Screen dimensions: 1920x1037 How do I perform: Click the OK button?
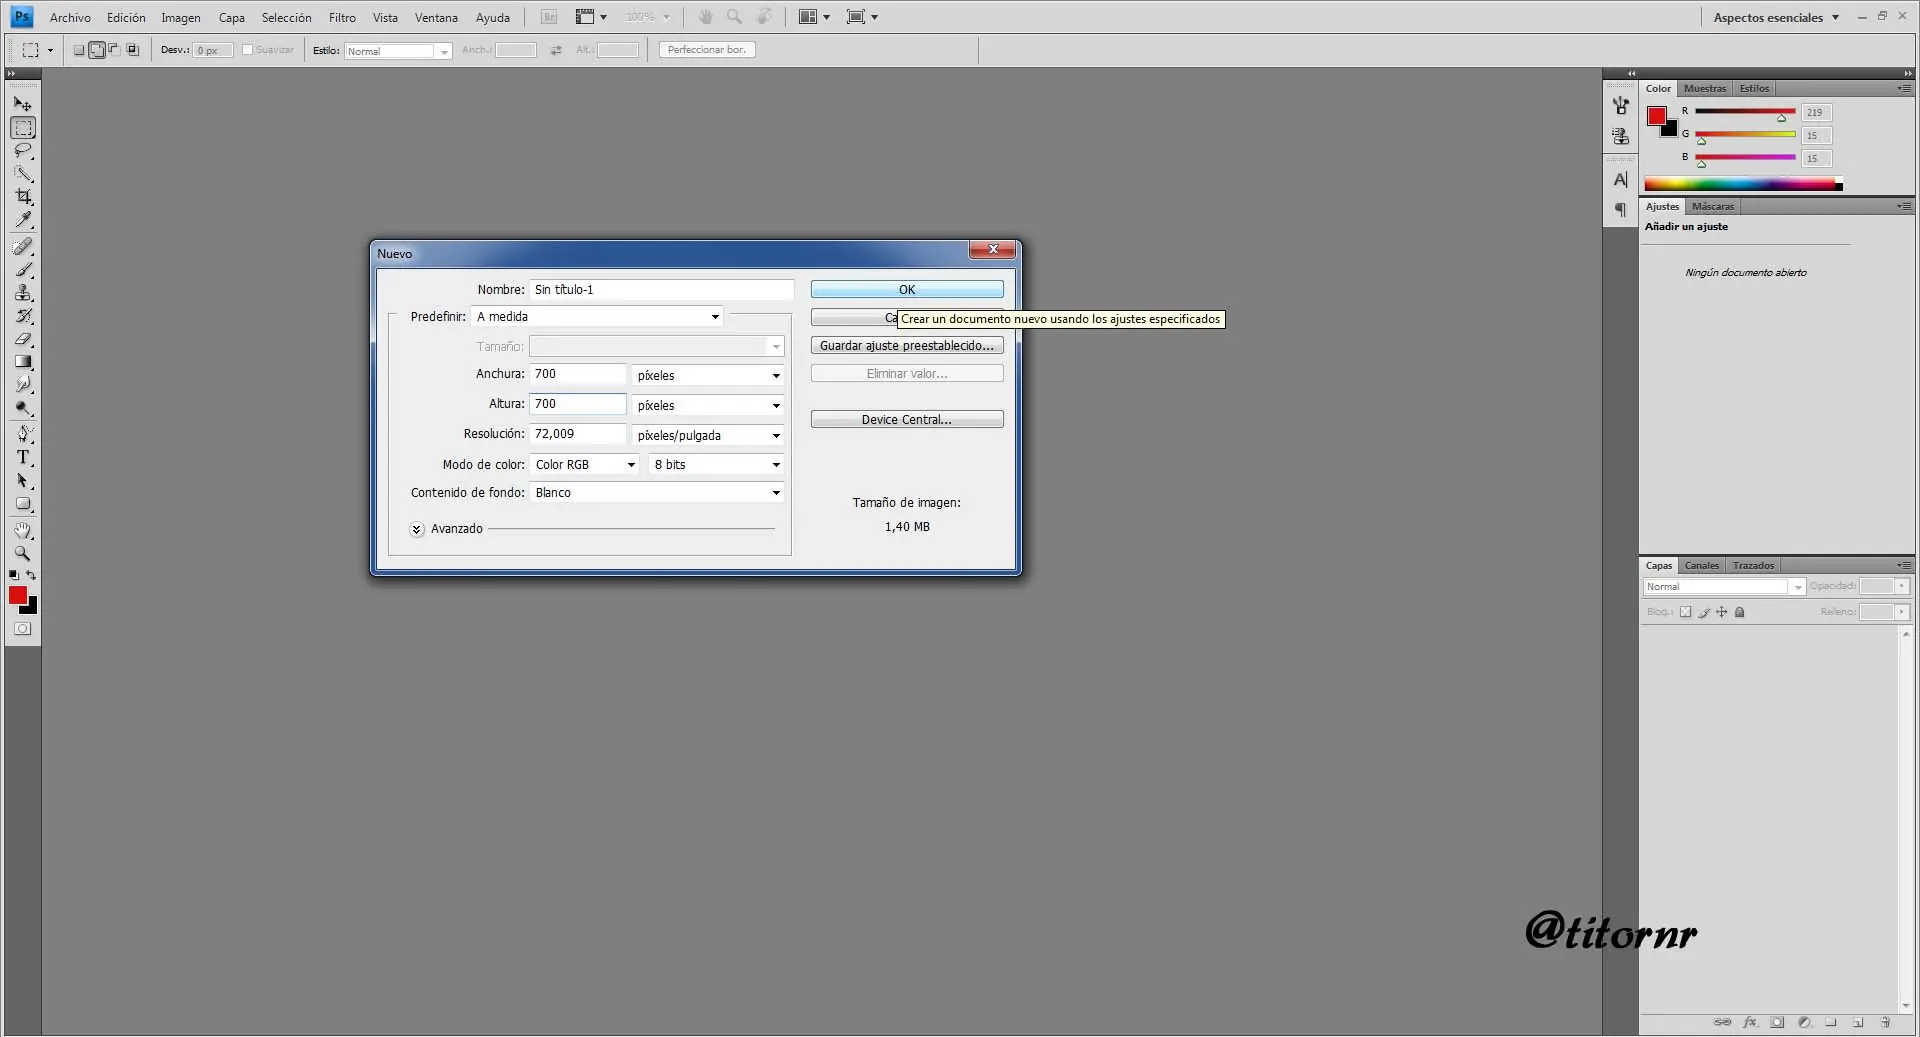tap(906, 290)
